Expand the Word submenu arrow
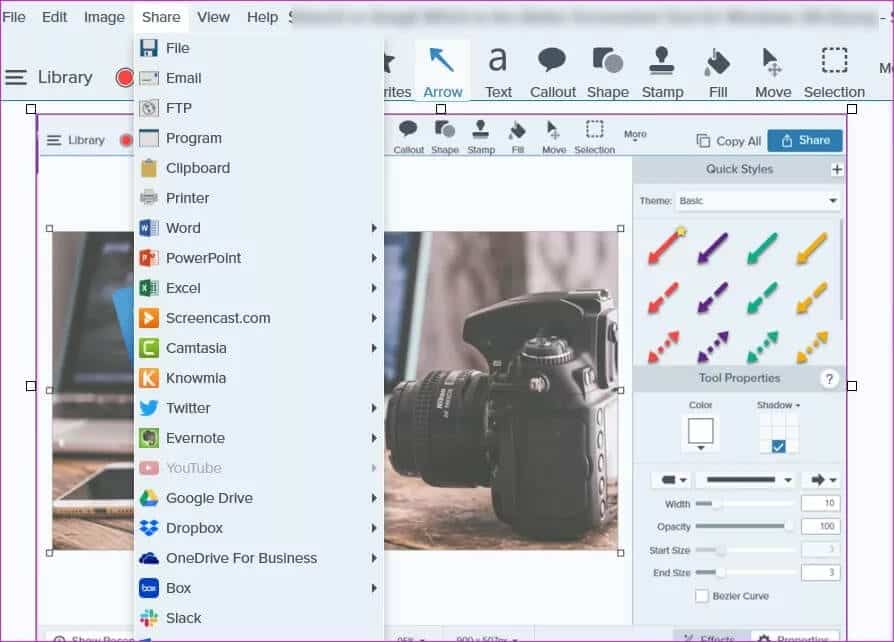 374,228
